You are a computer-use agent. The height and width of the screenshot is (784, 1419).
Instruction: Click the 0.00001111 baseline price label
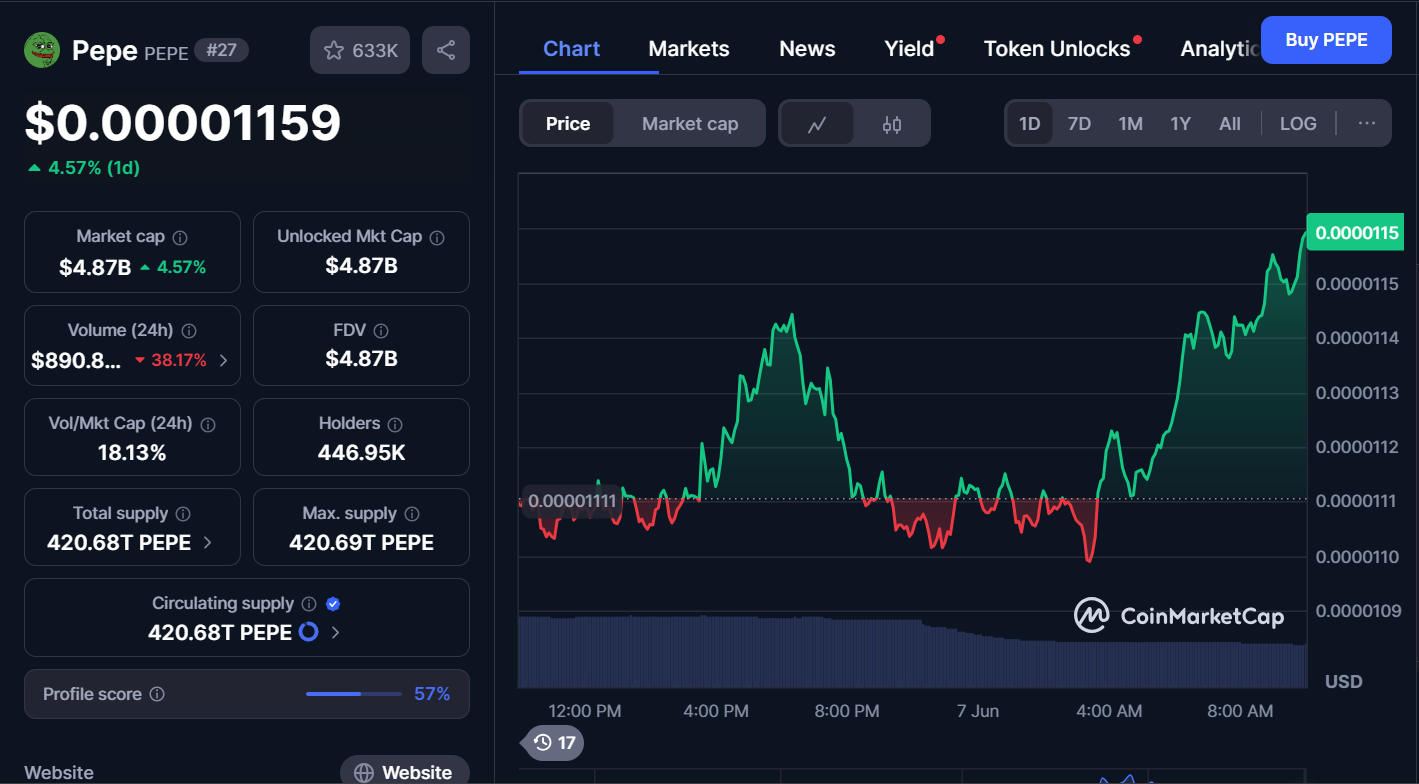tap(571, 500)
